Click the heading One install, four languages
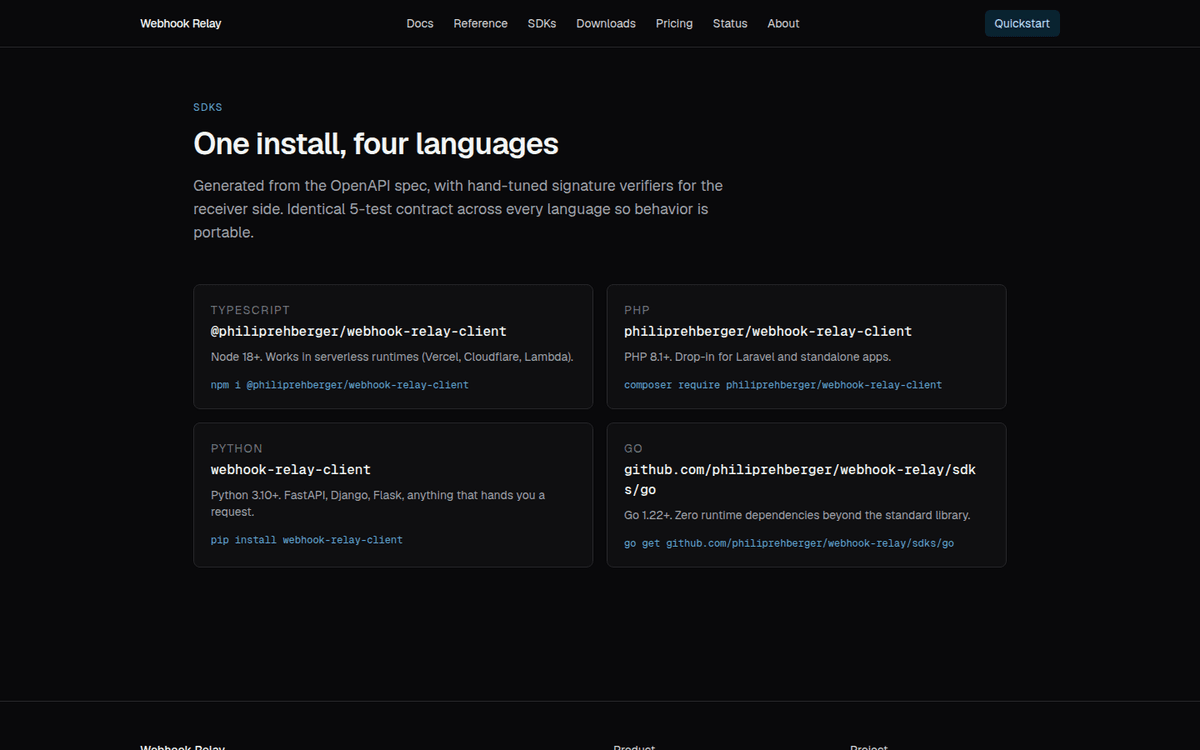Image resolution: width=1200 pixels, height=750 pixels. tap(376, 144)
